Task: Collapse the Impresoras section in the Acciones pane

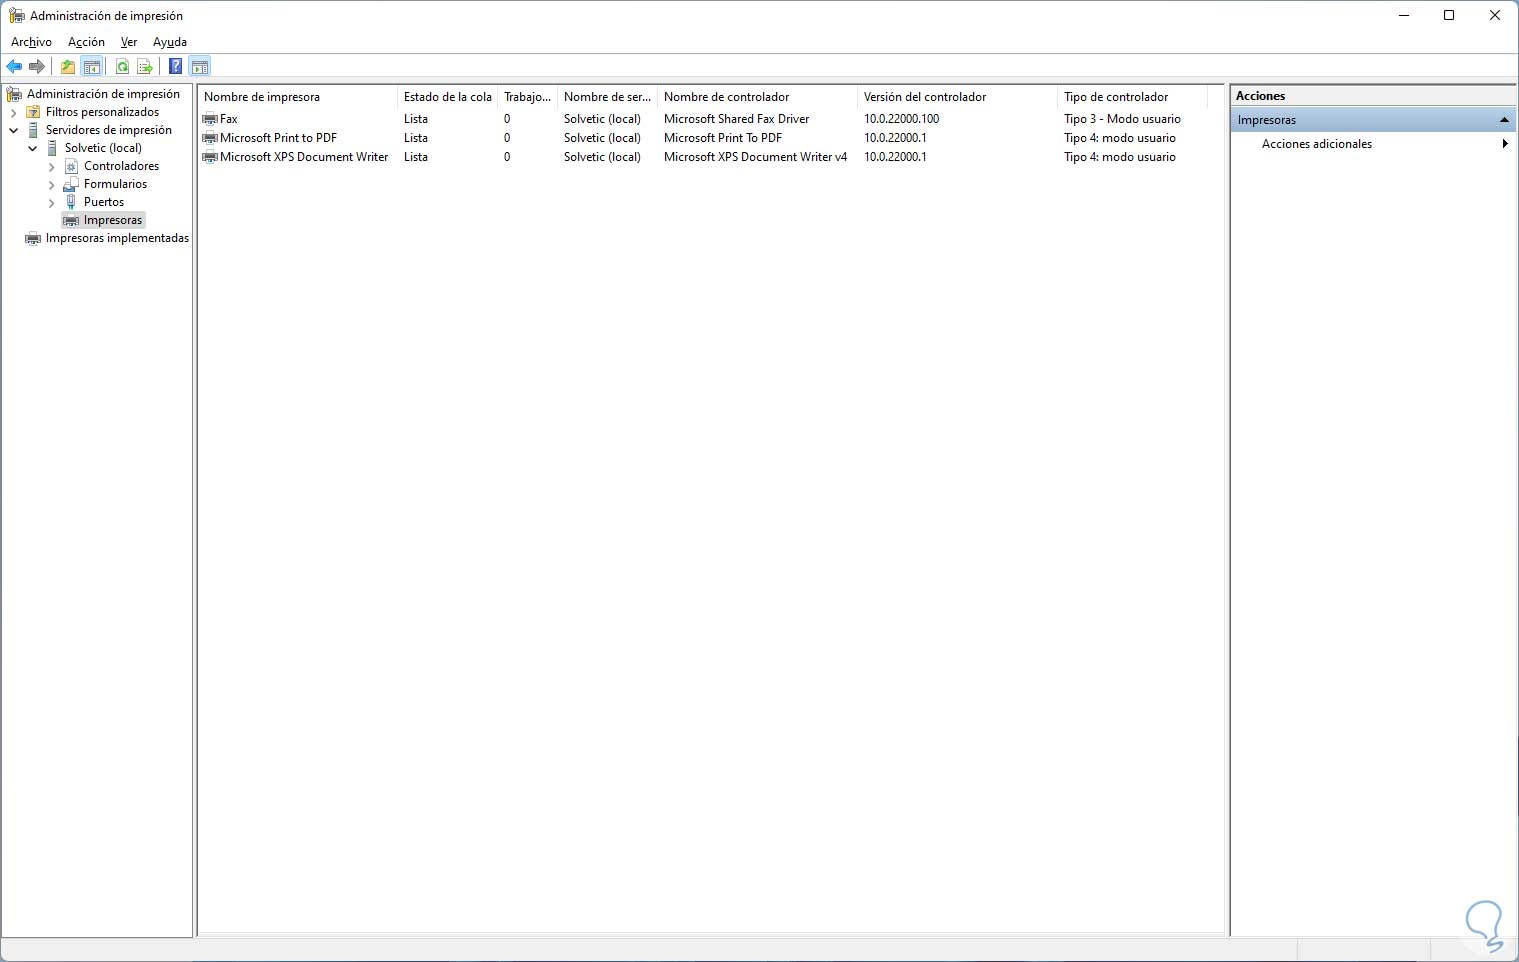Action: [x=1504, y=120]
